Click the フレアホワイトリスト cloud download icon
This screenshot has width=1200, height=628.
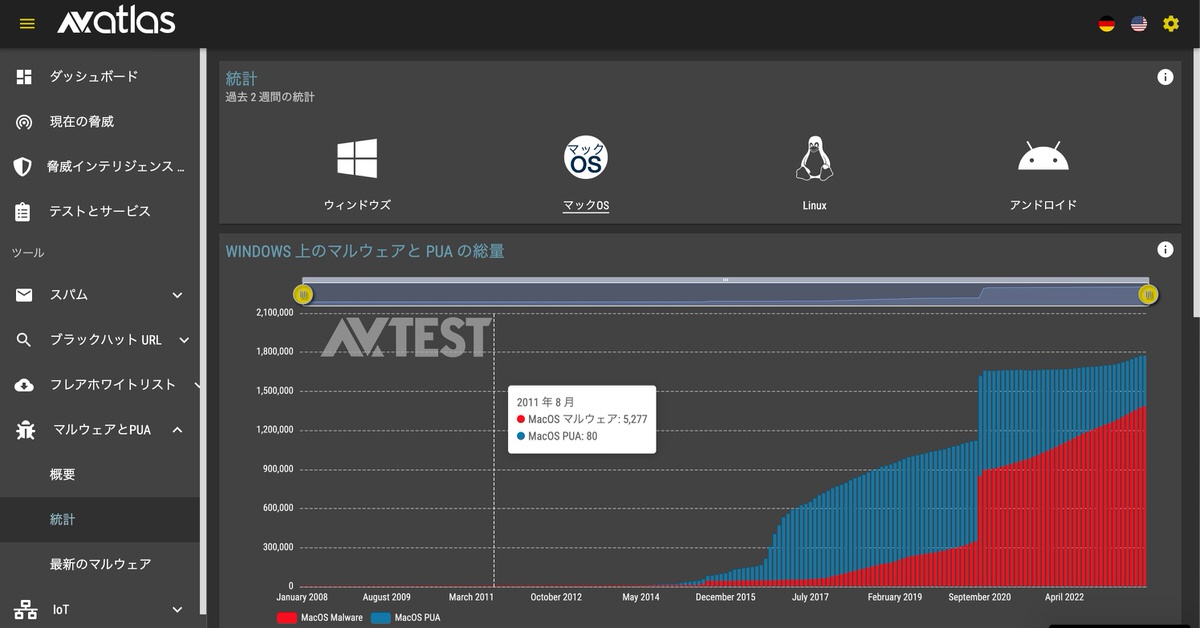click(24, 385)
